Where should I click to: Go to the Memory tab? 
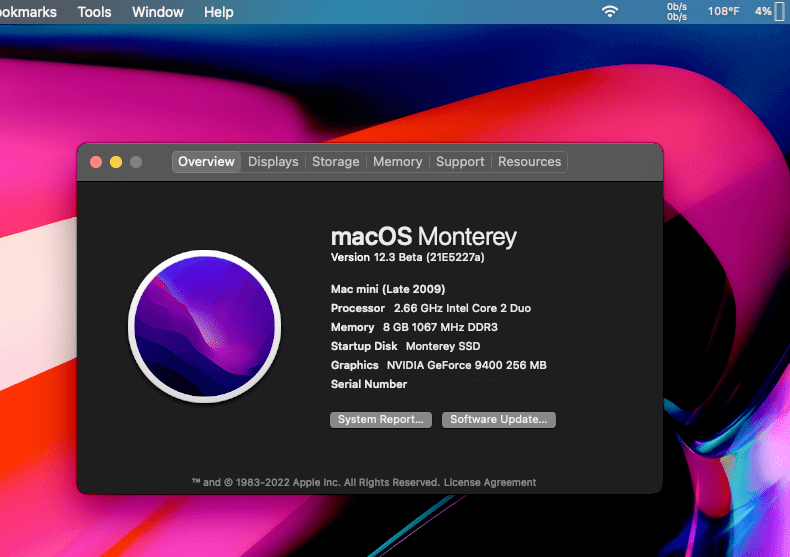(x=398, y=162)
